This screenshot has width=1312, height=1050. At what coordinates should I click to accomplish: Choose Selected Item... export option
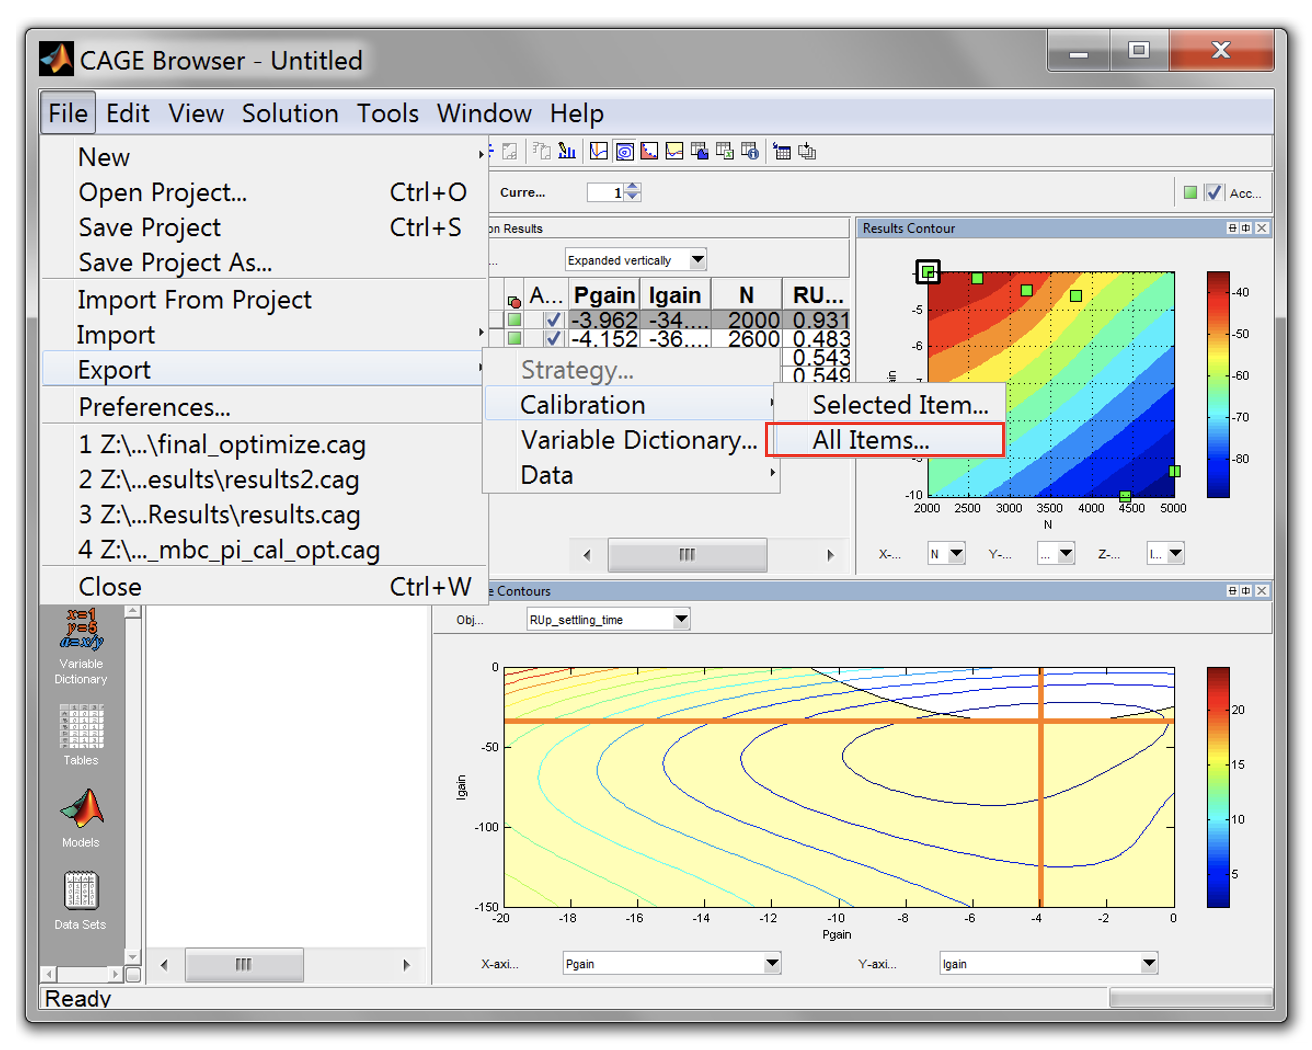889,405
